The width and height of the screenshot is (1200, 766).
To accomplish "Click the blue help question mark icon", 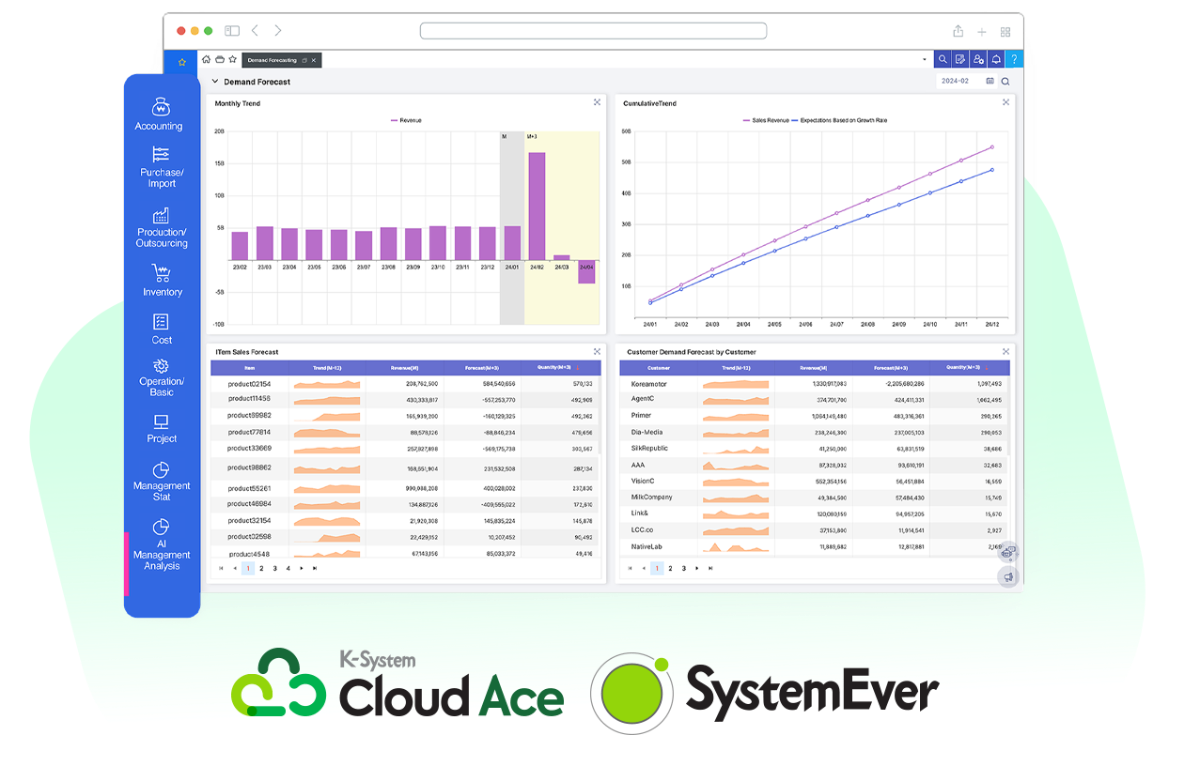I will pyautogui.click(x=1014, y=60).
